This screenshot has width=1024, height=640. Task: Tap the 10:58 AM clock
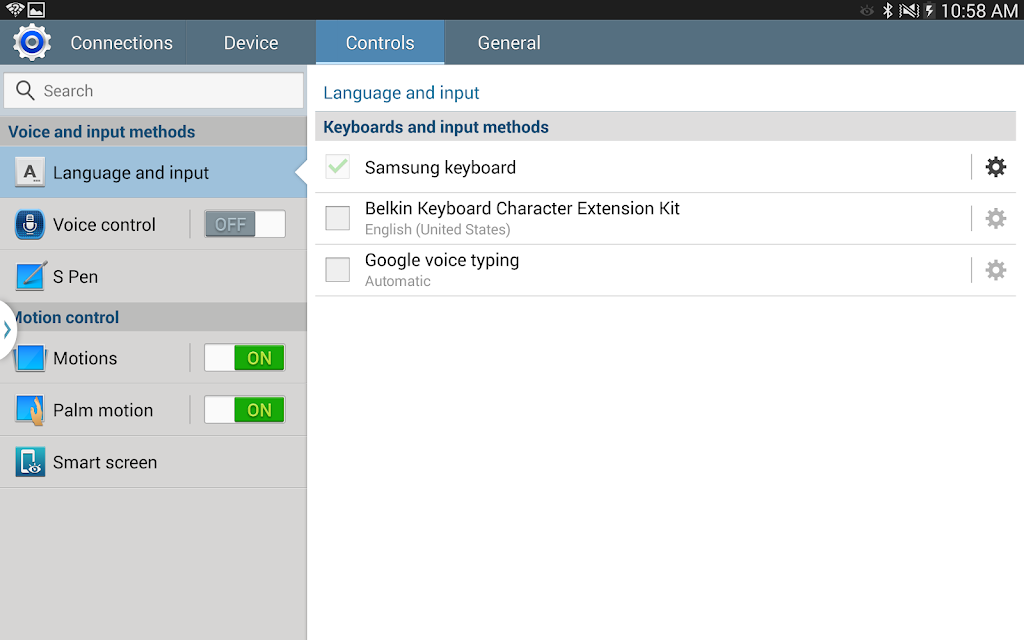[x=979, y=10]
